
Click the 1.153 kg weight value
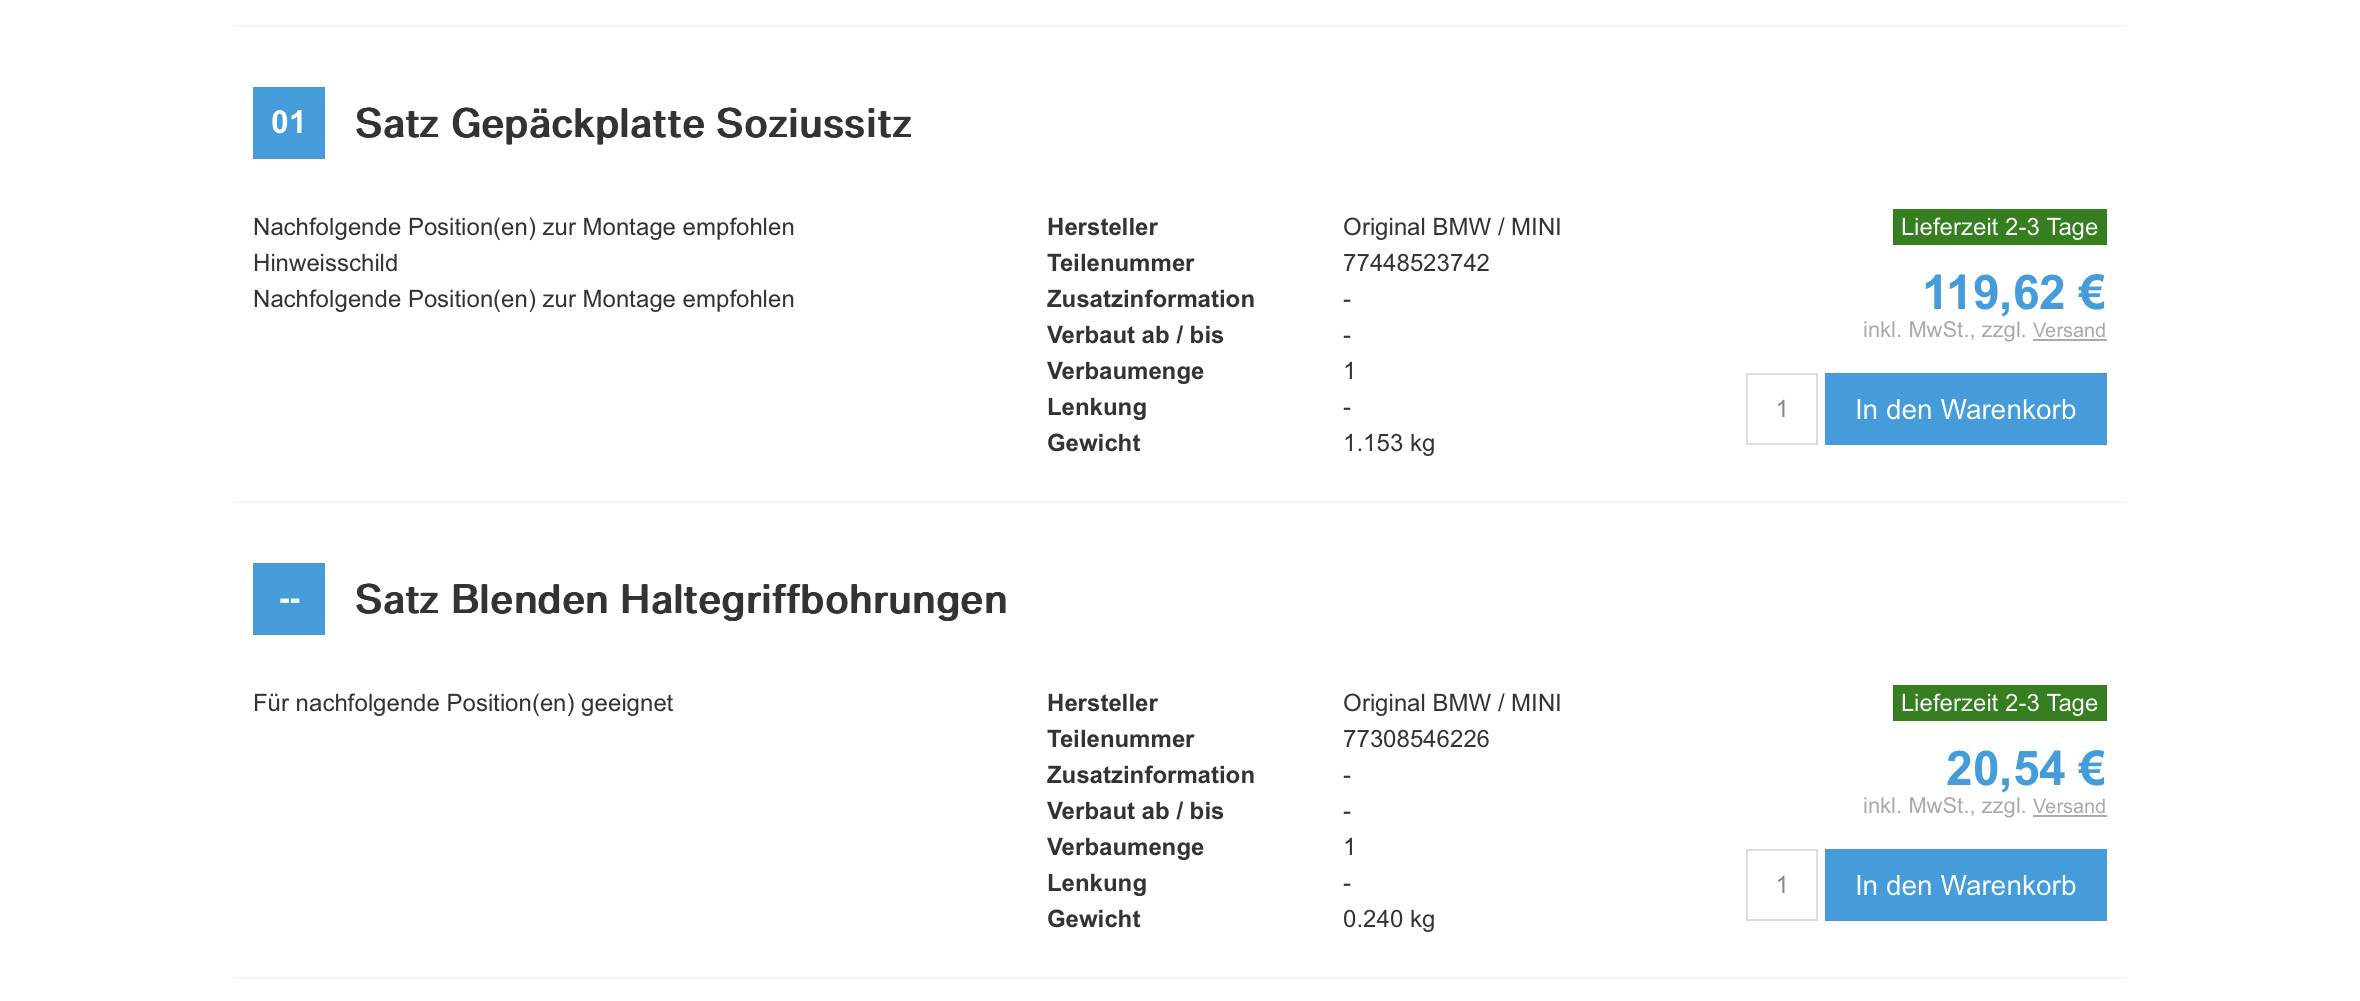click(x=1389, y=443)
